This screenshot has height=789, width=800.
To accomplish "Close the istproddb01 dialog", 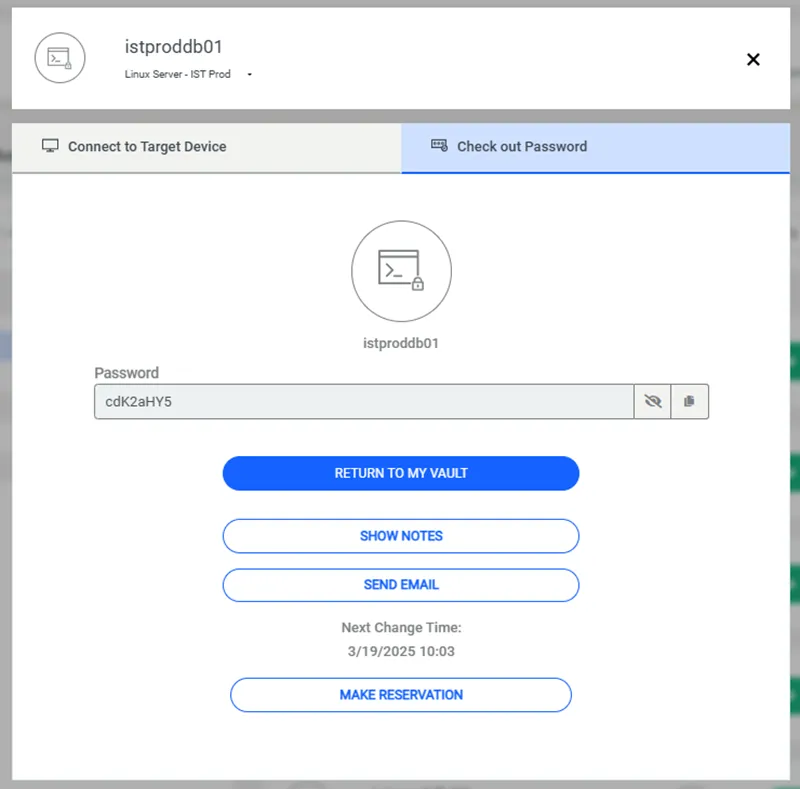I will [x=753, y=59].
